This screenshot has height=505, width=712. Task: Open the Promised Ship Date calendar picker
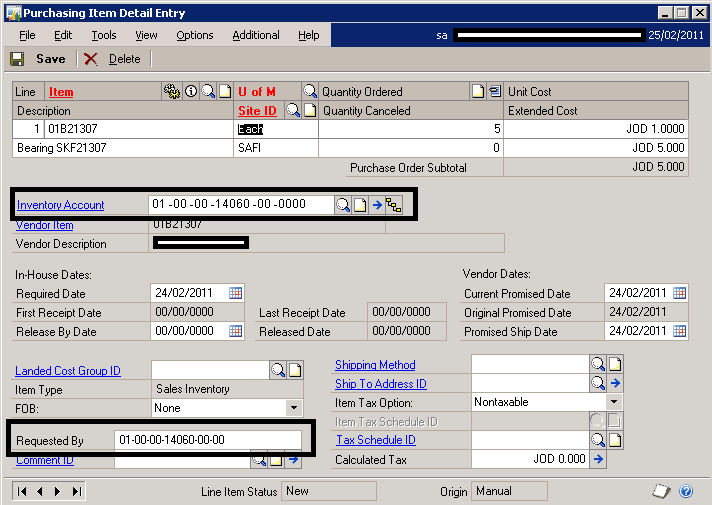pyautogui.click(x=679, y=331)
